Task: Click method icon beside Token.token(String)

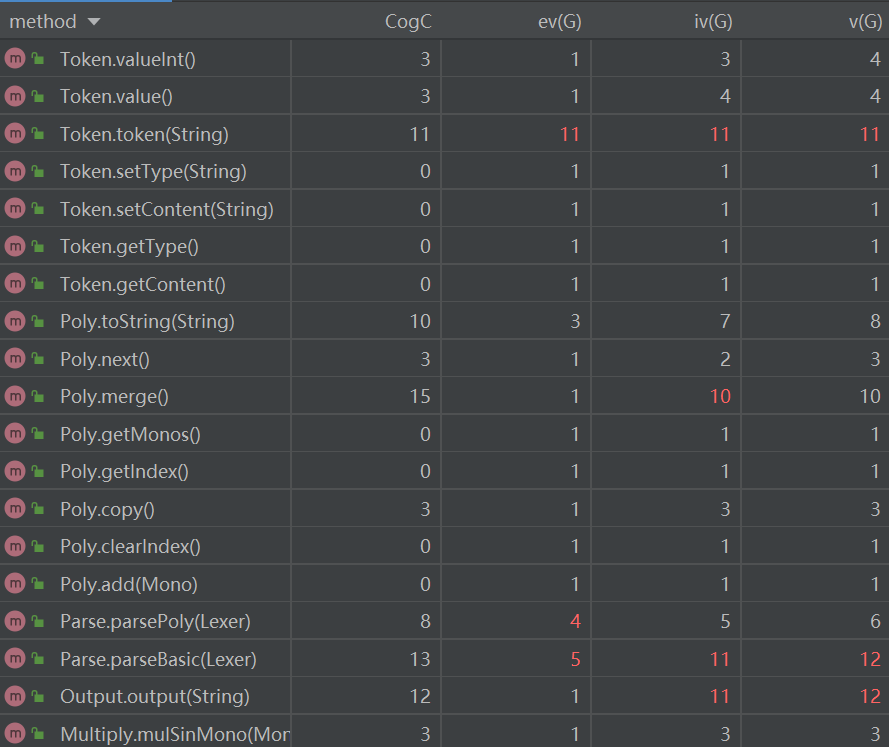Action: tap(14, 134)
